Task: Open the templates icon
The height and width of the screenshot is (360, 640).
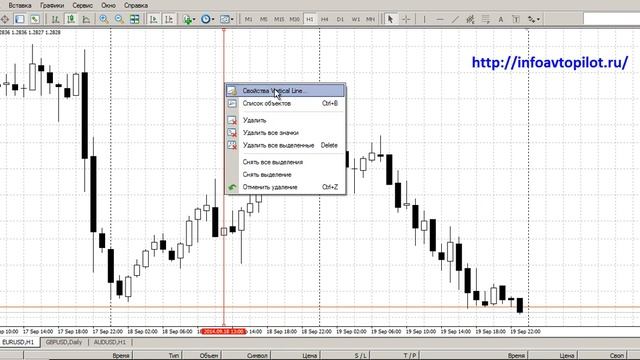Action: [224, 19]
